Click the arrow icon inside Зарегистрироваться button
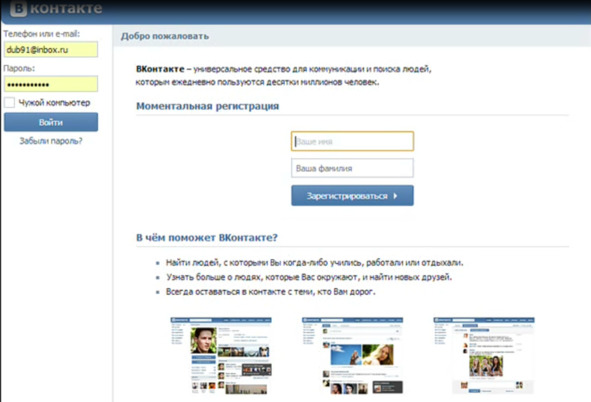 click(395, 196)
